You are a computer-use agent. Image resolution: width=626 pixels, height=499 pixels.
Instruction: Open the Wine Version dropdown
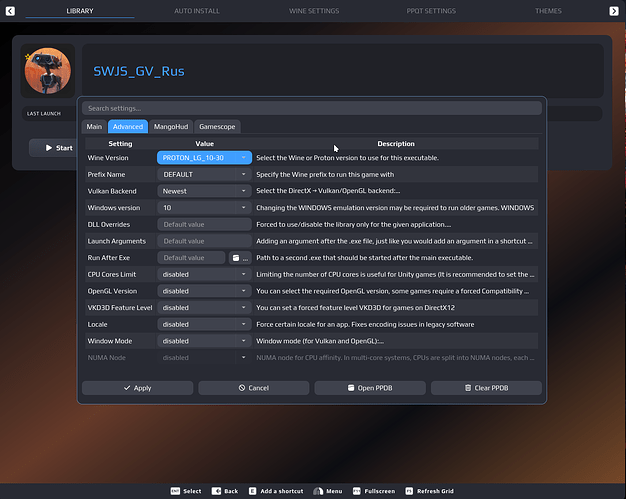(204, 158)
